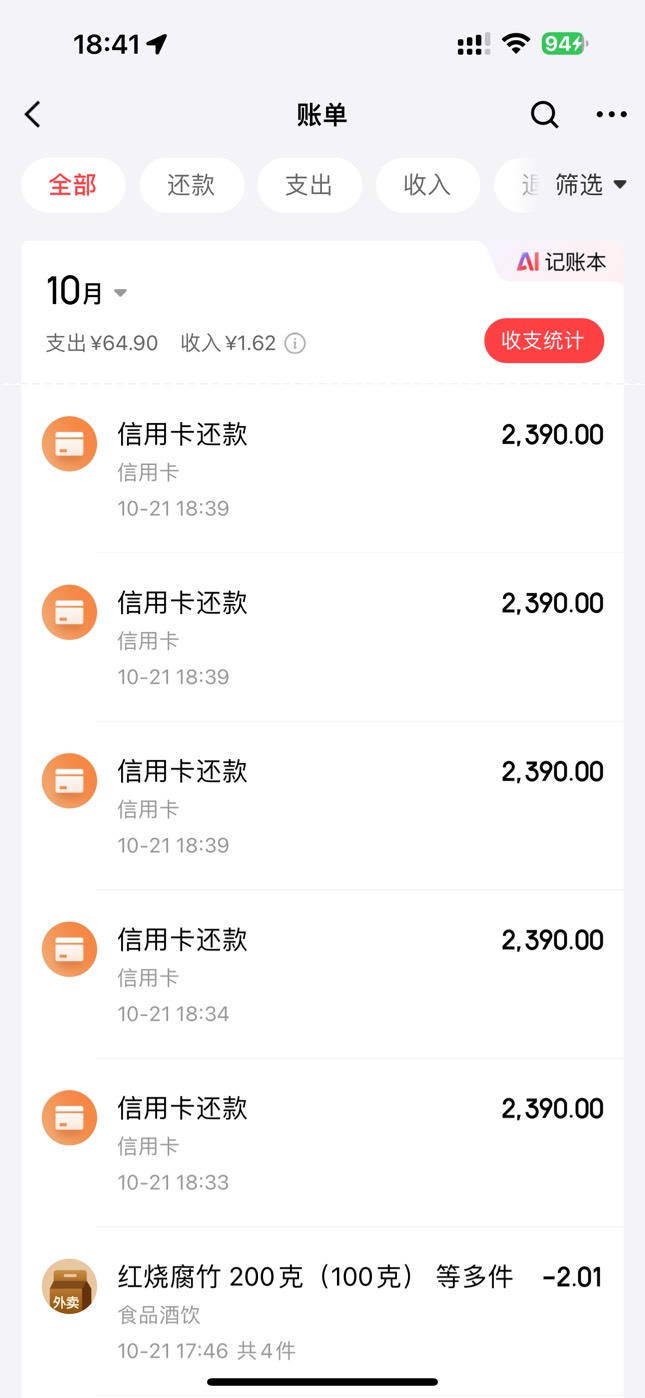Click the 收支统计 button
The height and width of the screenshot is (1398, 645).
click(543, 341)
